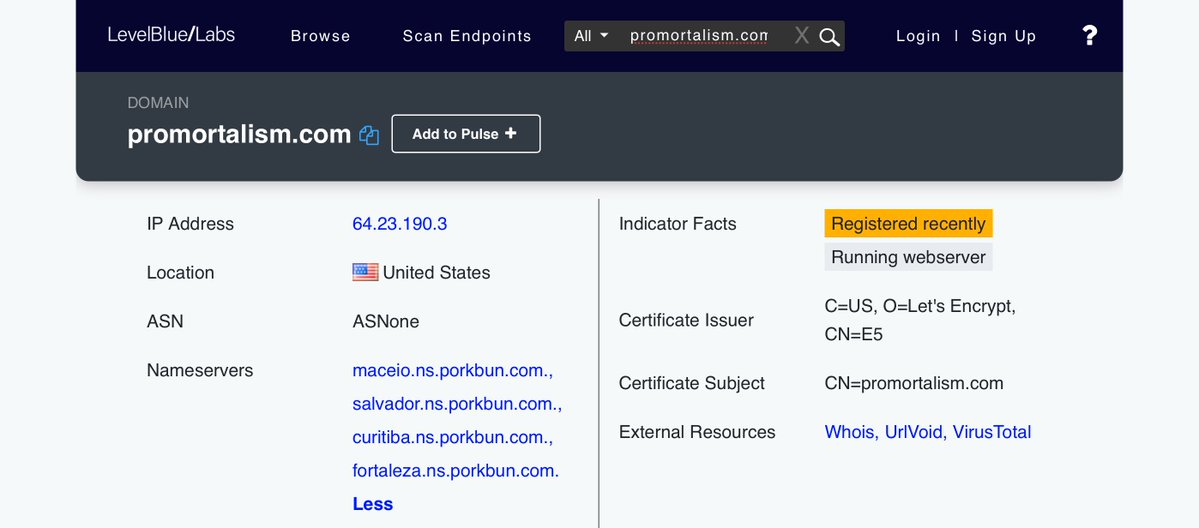Open the All search type dropdown
1199x528 pixels.
click(591, 36)
